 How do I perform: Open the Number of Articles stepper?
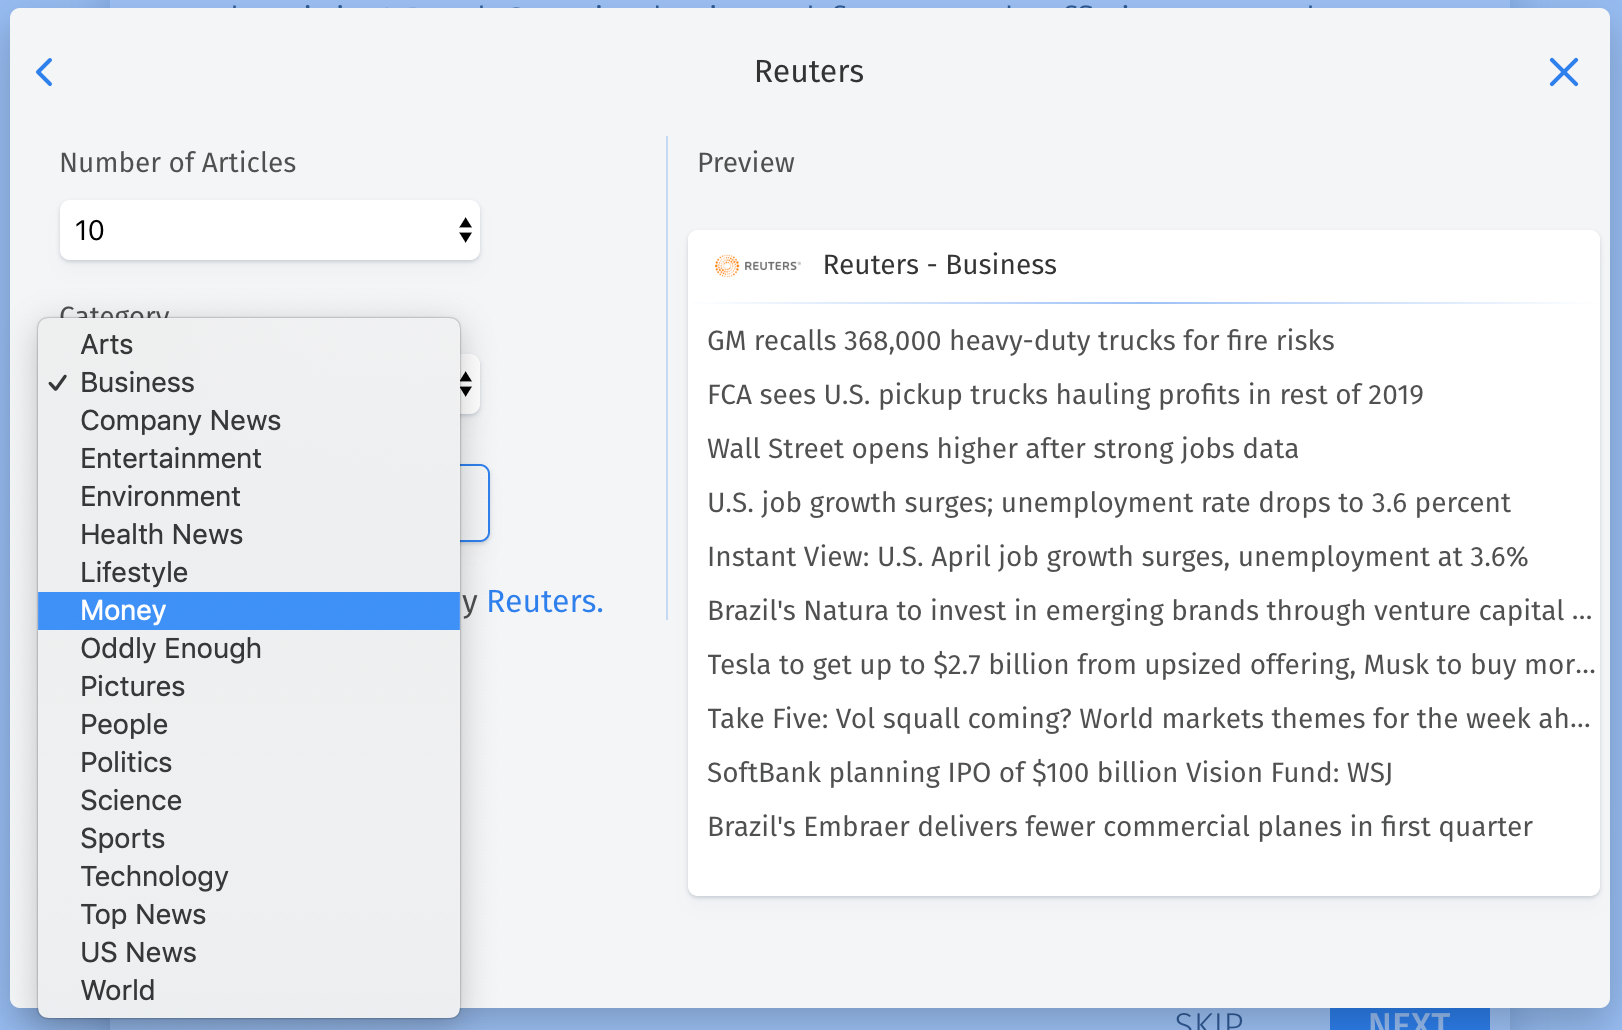(x=465, y=230)
